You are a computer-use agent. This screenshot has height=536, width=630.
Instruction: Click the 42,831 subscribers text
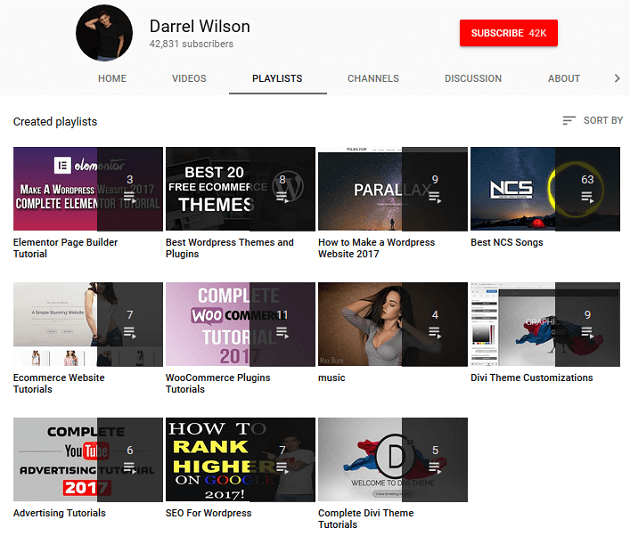click(191, 44)
